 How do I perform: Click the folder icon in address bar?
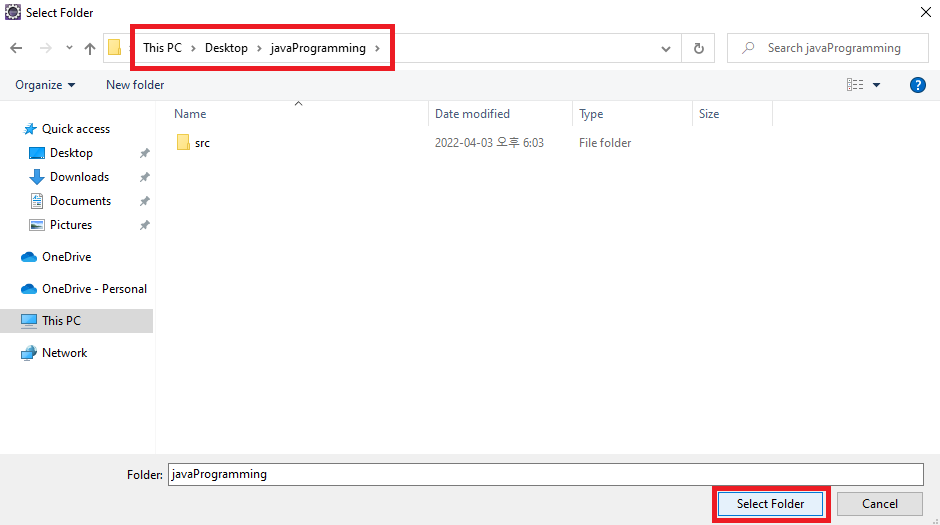tap(115, 48)
